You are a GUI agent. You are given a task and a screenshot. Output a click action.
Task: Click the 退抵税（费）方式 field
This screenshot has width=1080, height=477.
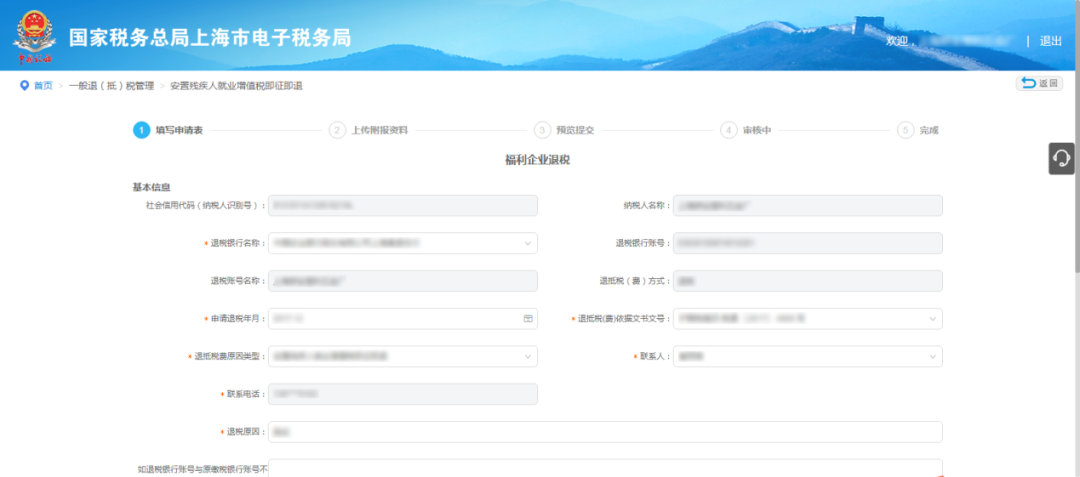coord(808,281)
